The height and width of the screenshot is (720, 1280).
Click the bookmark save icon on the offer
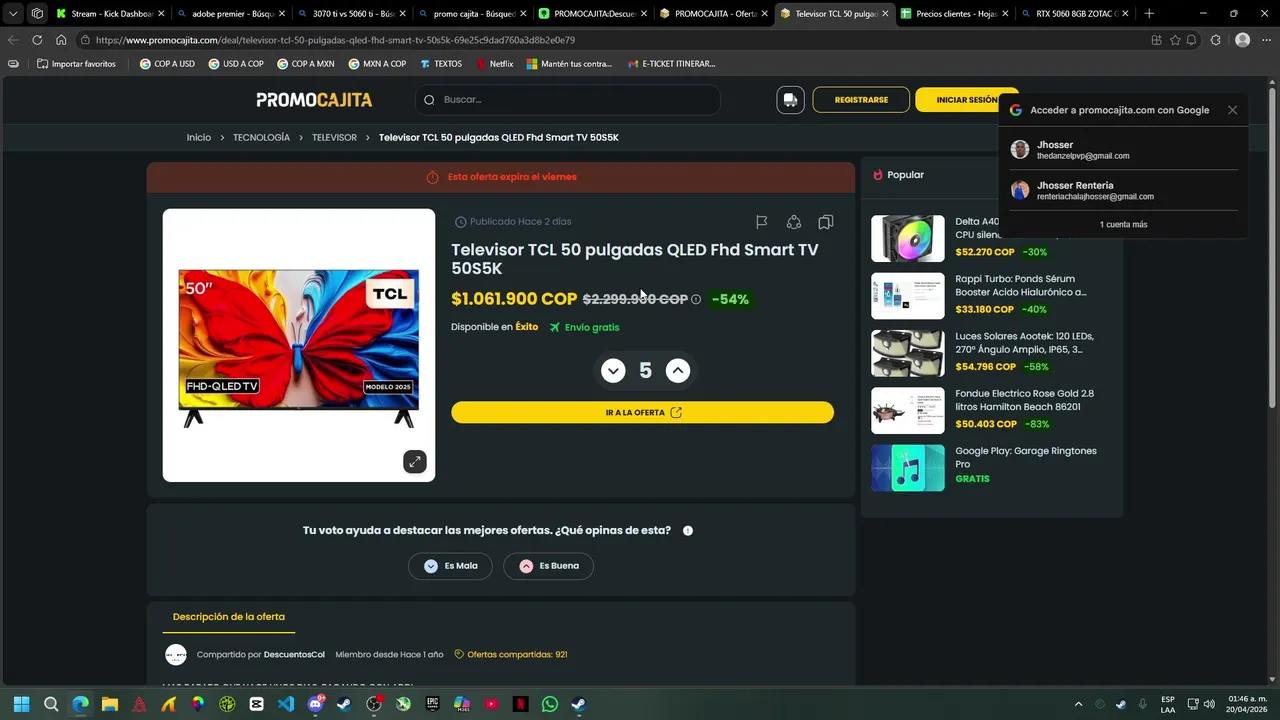click(826, 222)
